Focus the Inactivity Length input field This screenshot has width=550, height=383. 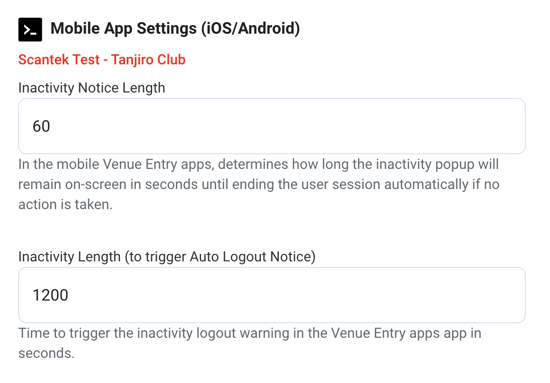tap(272, 295)
